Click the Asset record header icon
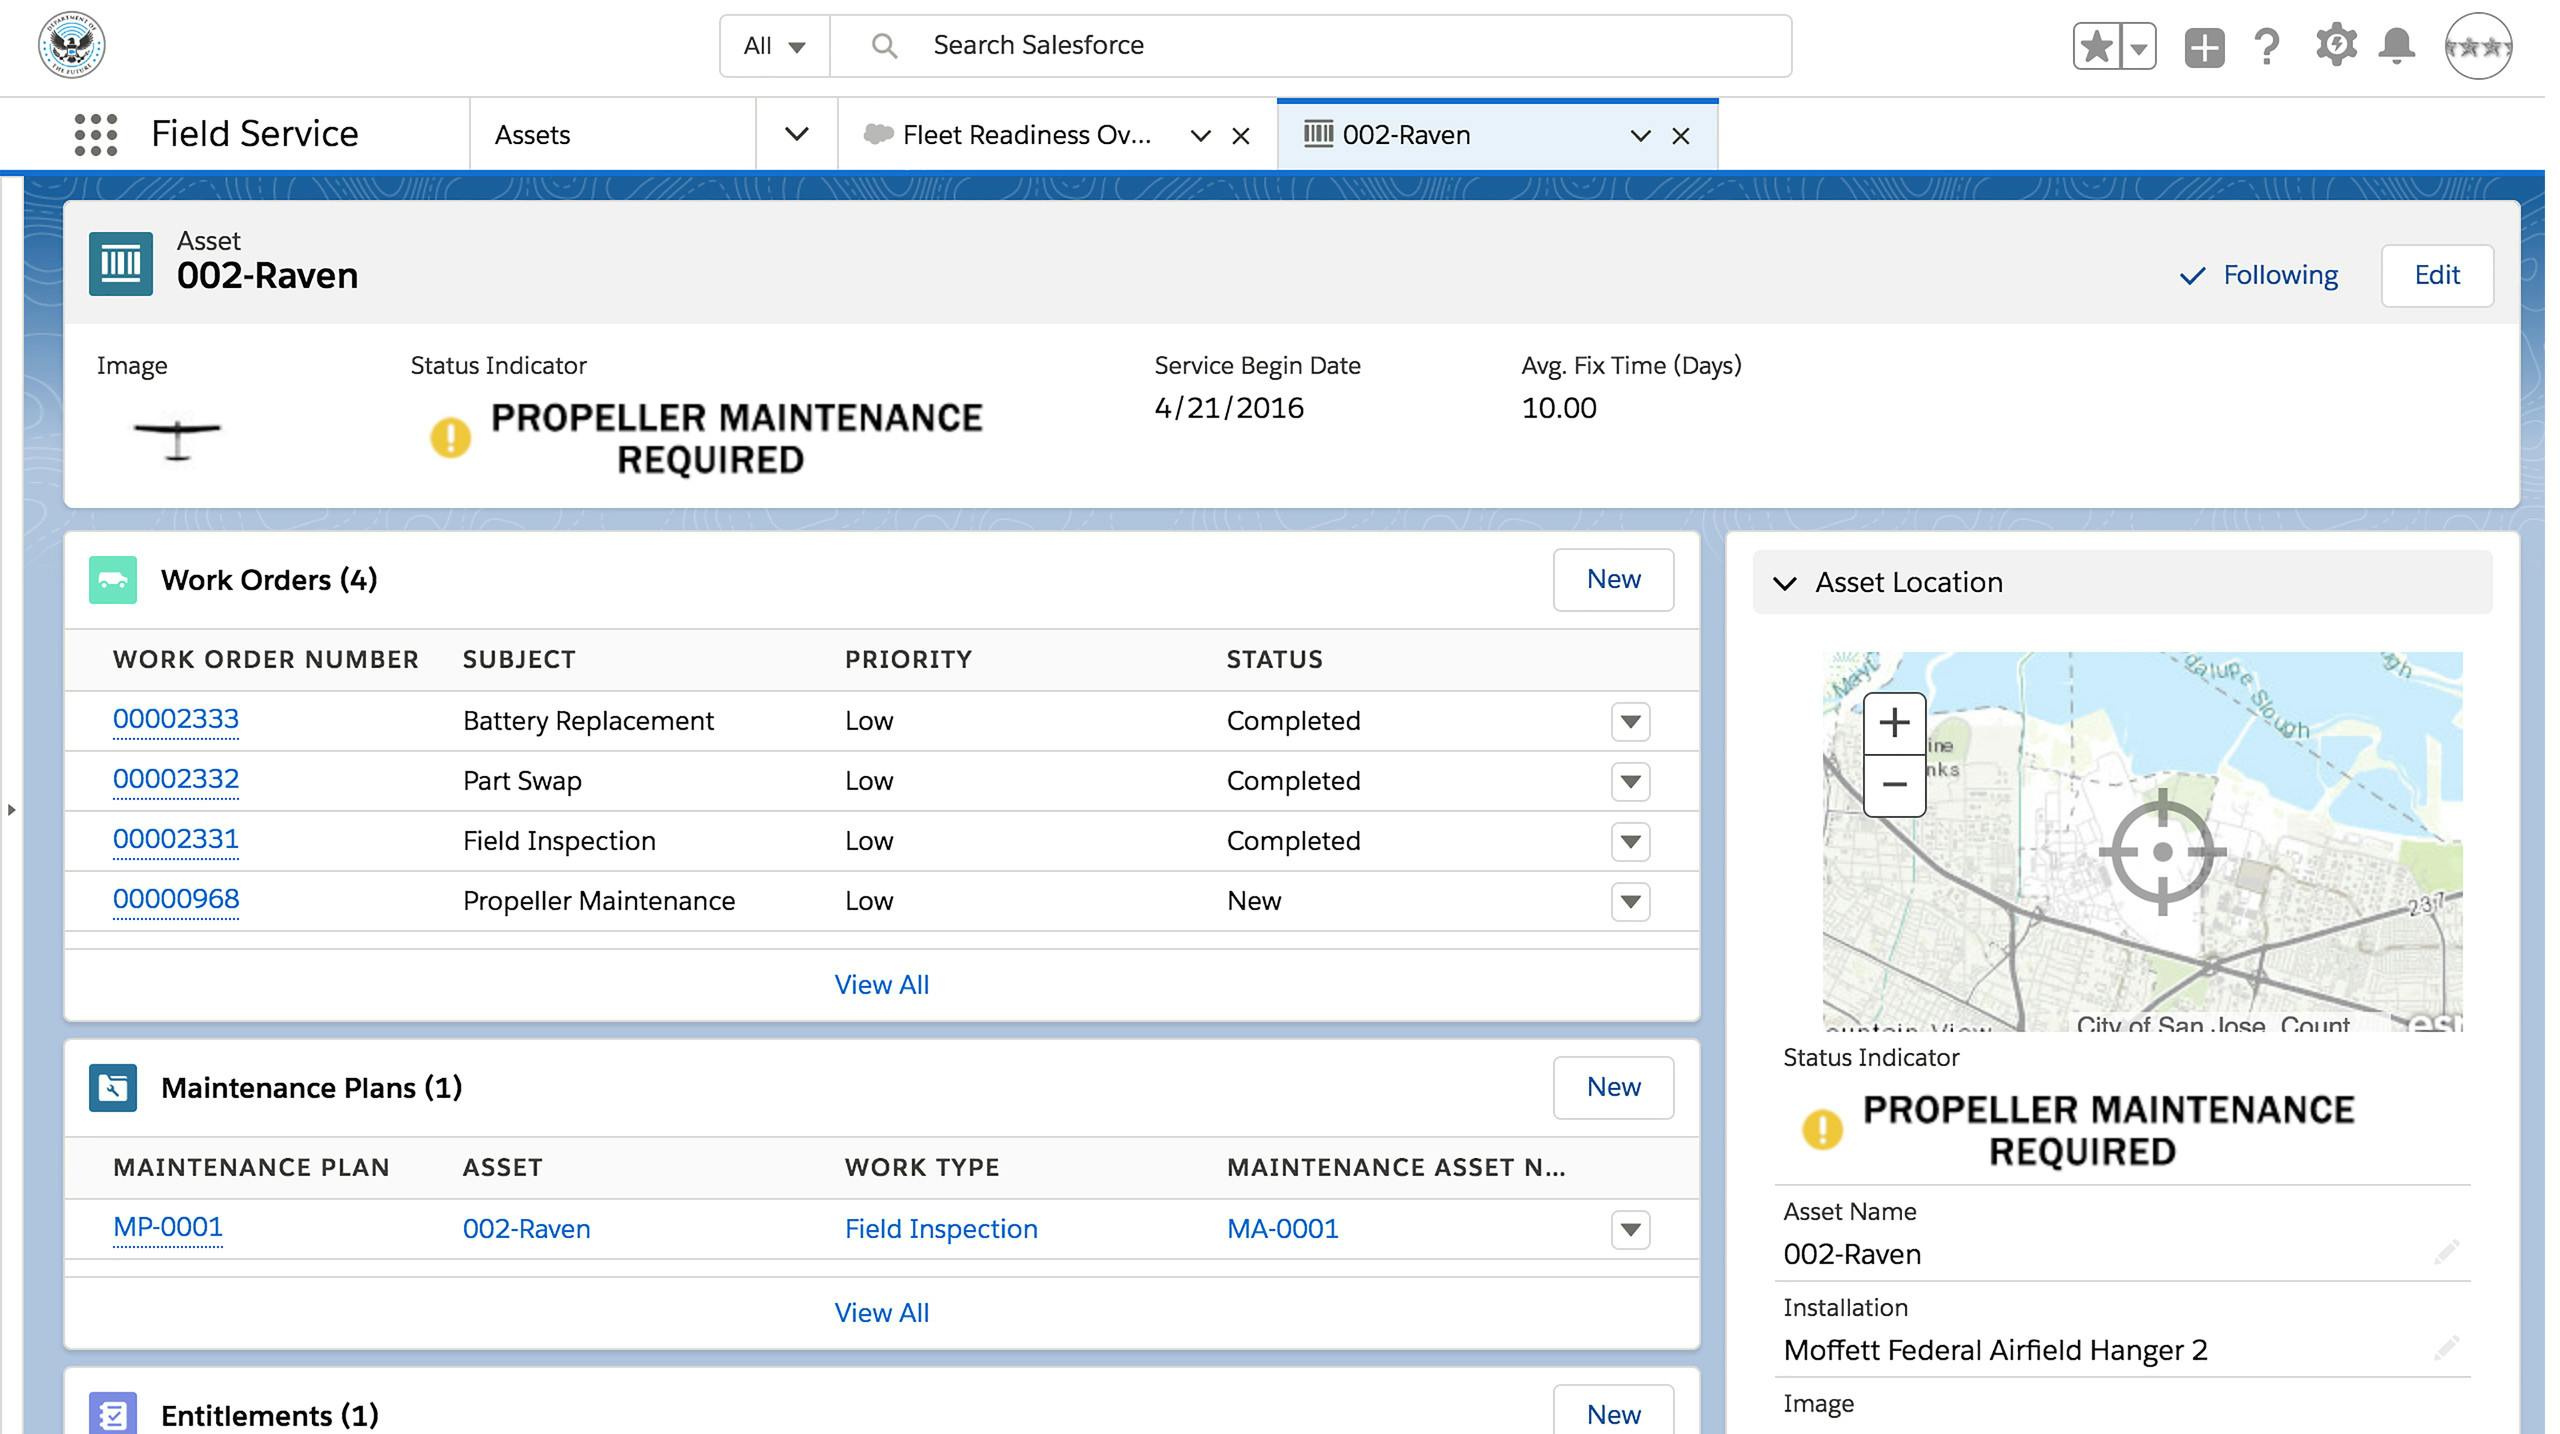The image size is (2560, 1434). click(x=121, y=264)
